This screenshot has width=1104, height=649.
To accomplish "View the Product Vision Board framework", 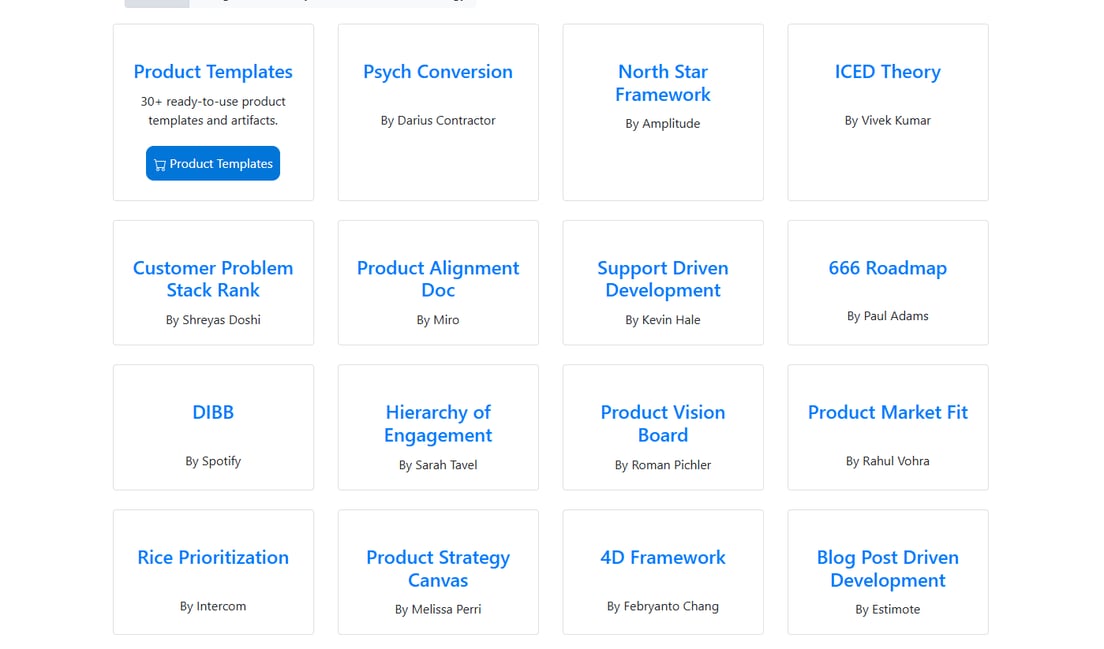I will [663, 424].
